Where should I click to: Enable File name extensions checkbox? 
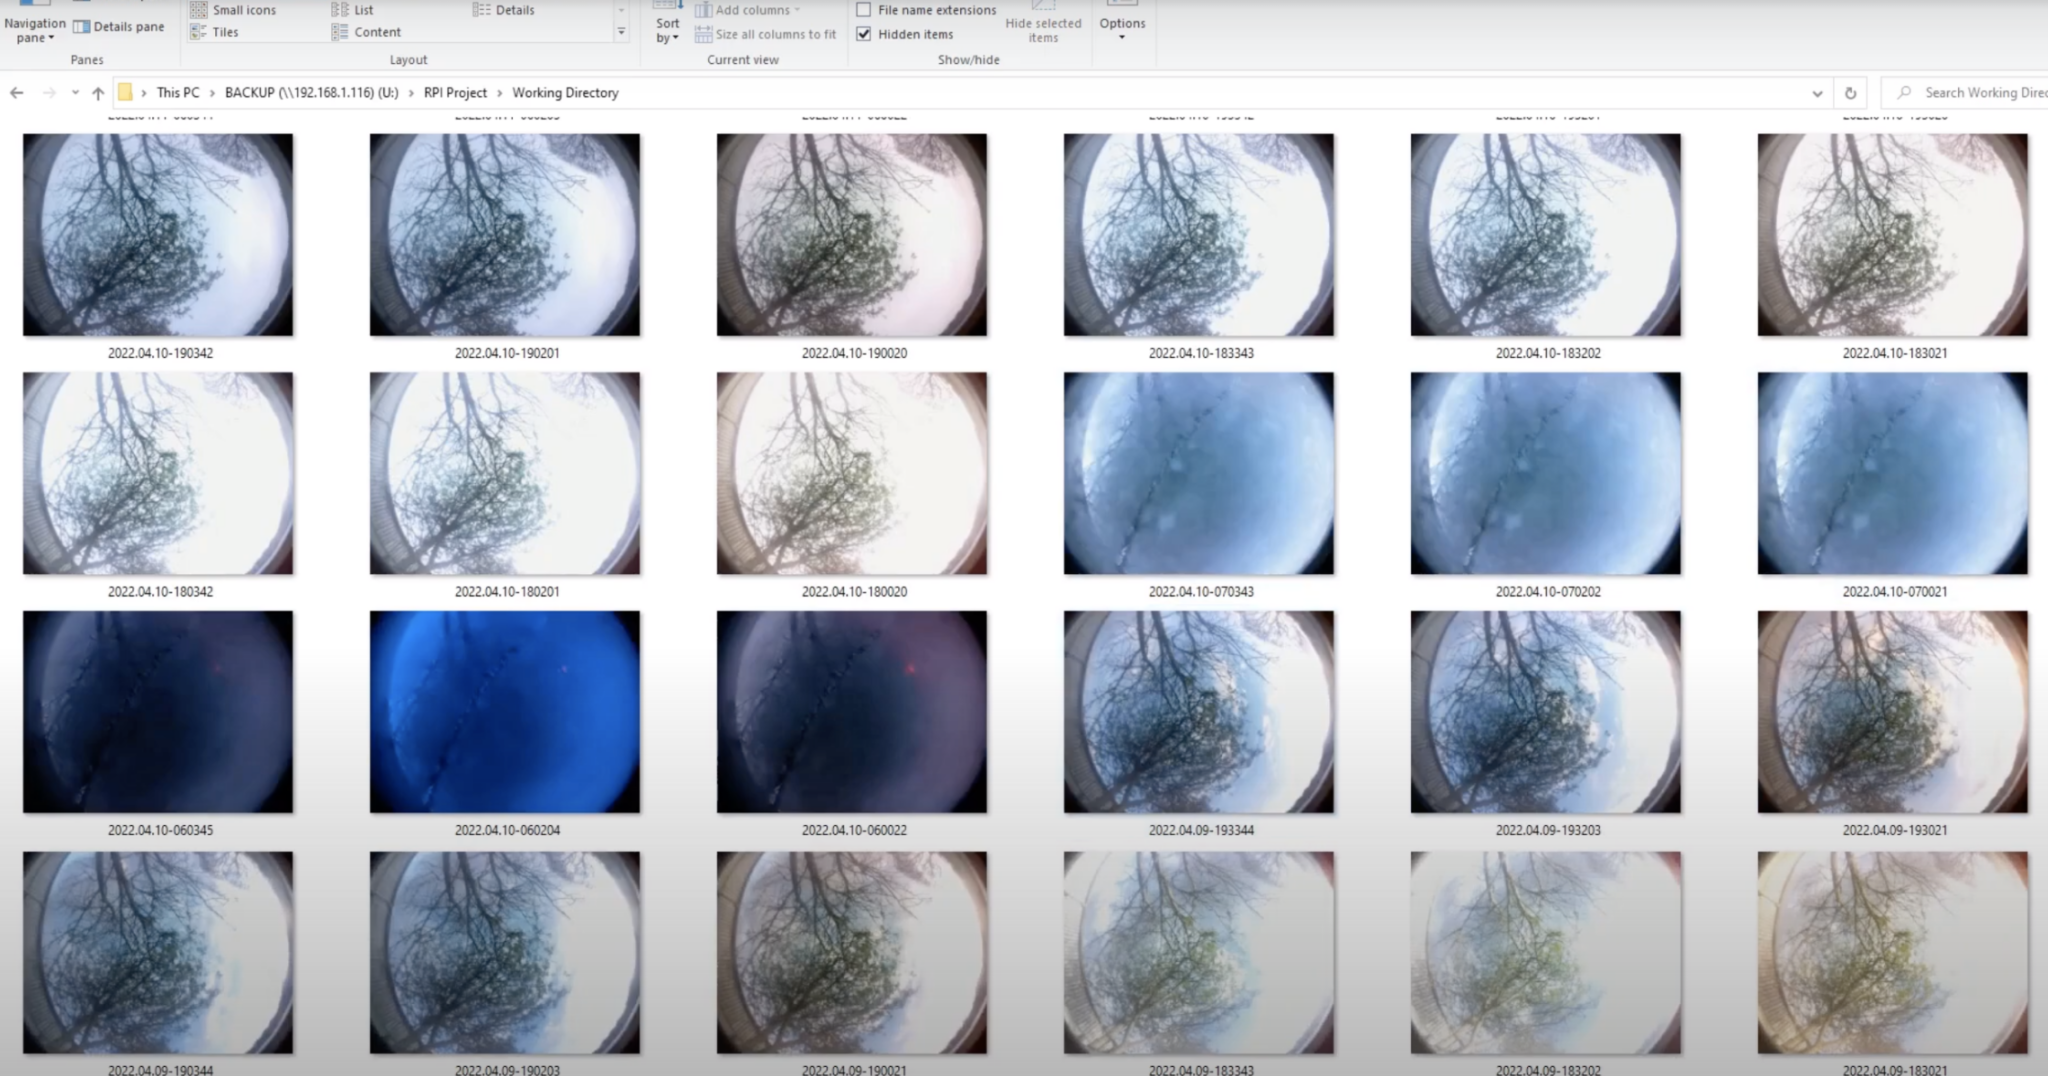click(x=864, y=10)
